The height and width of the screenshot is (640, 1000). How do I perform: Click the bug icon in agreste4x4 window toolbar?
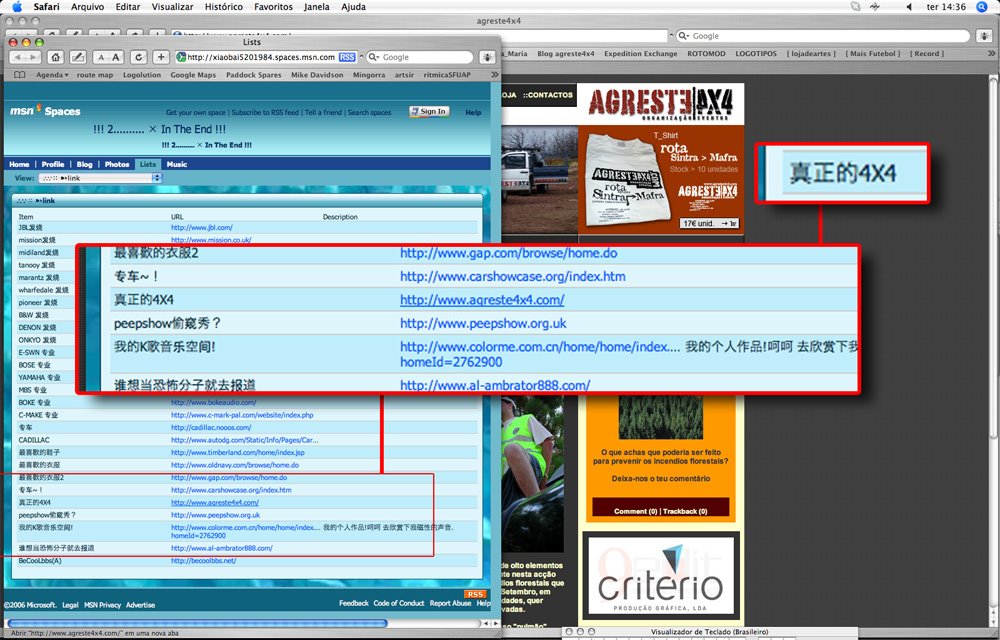983,36
